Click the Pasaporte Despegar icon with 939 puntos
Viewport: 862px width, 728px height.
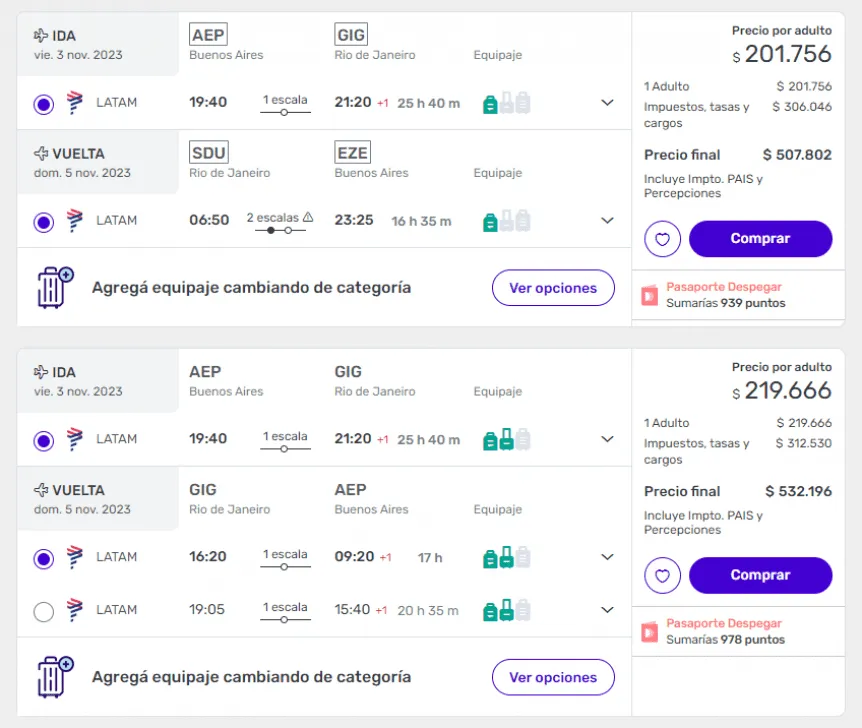coord(650,295)
